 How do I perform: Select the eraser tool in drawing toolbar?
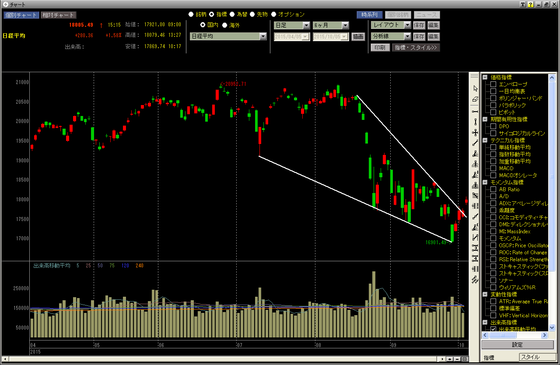pyautogui.click(x=475, y=99)
